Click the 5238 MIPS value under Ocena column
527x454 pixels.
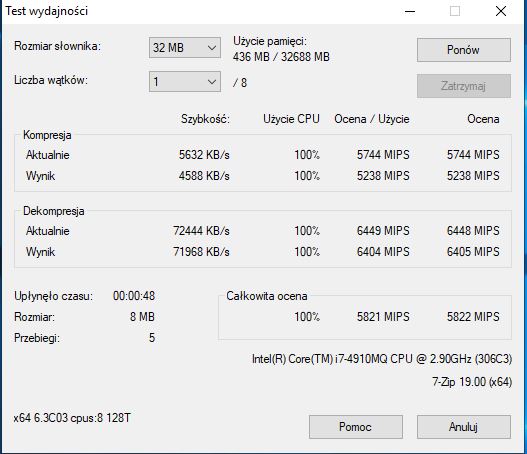click(x=473, y=175)
